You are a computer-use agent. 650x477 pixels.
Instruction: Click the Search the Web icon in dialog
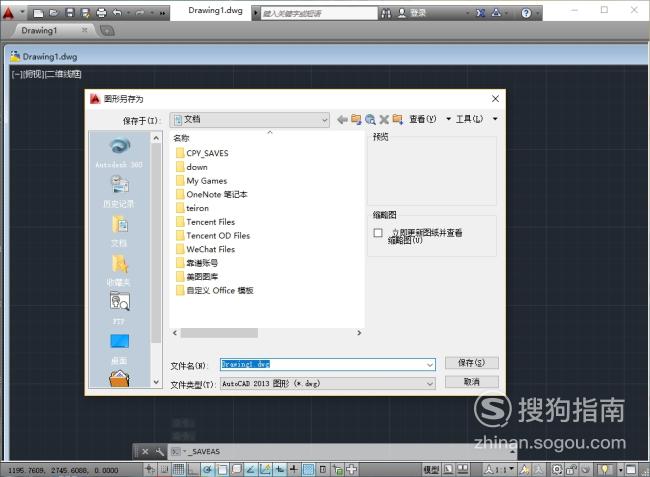coord(370,119)
